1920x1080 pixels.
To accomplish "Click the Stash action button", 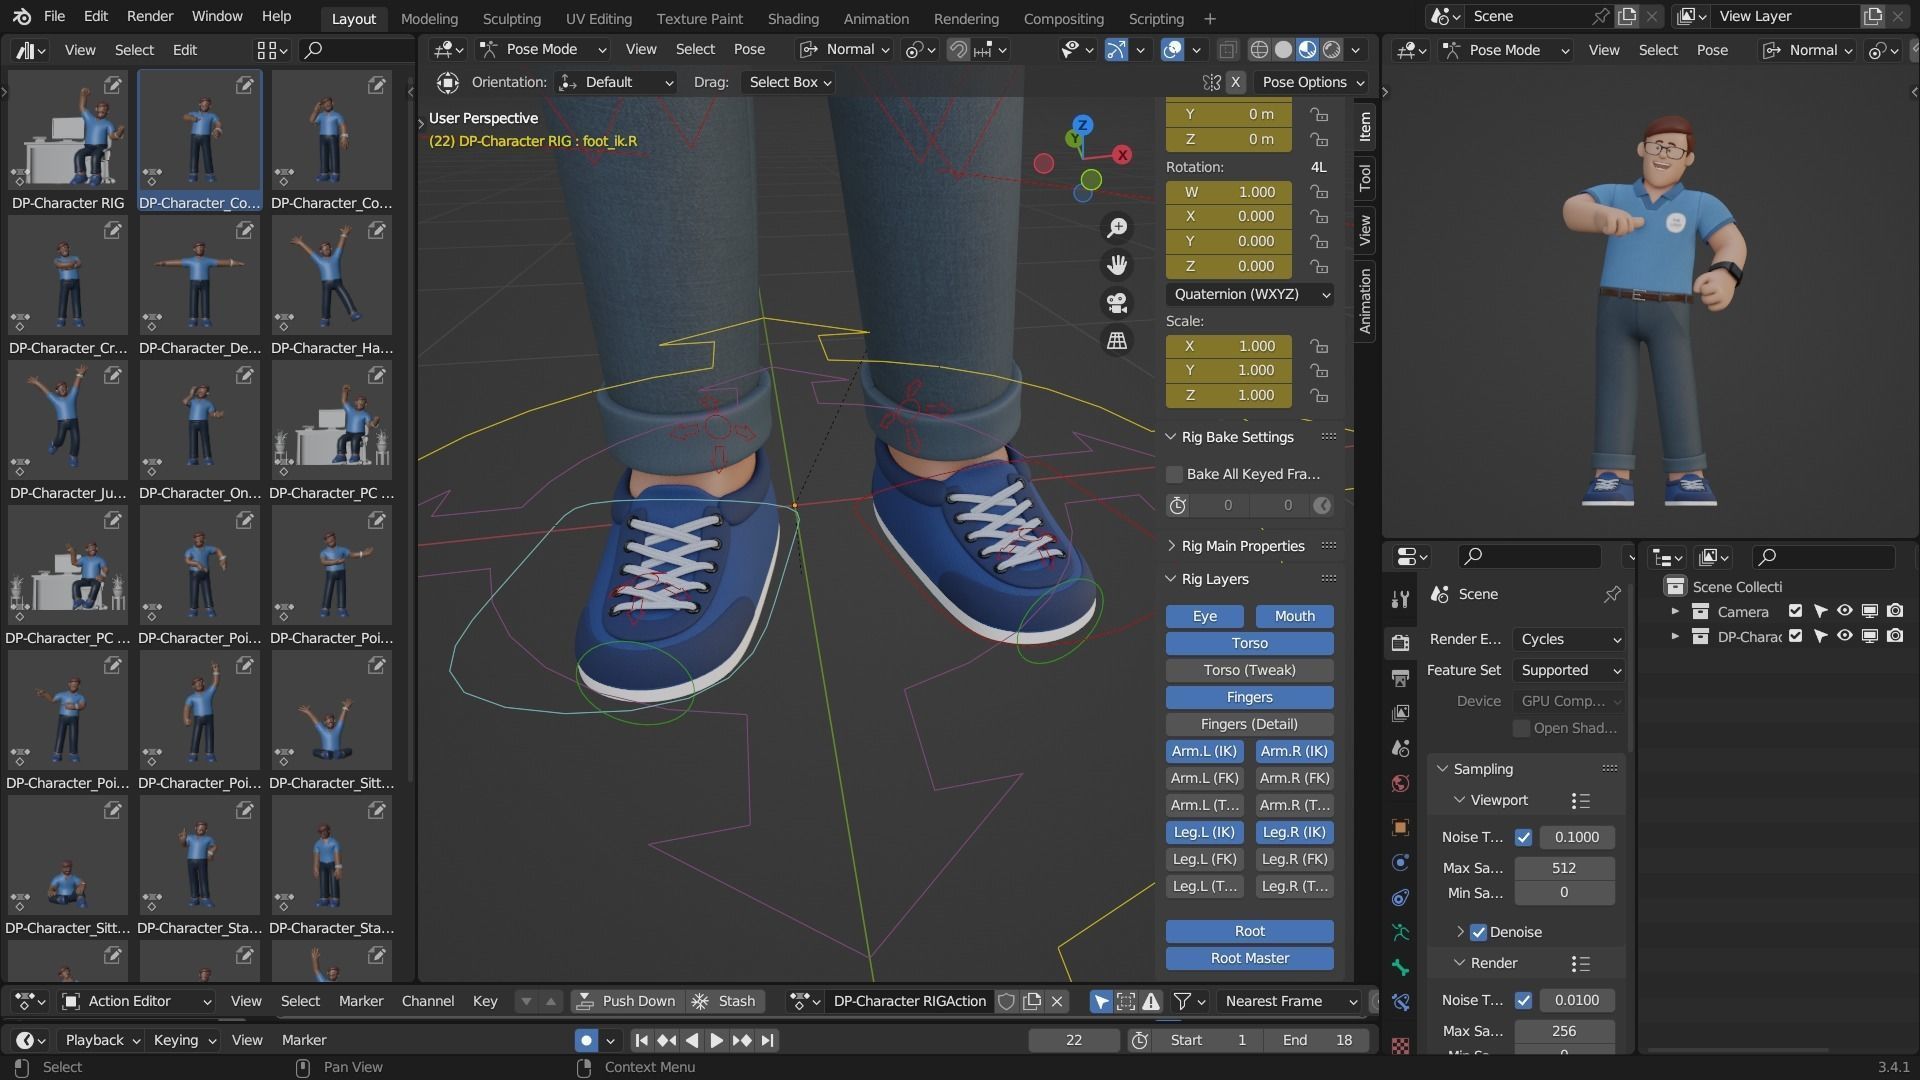I will (x=725, y=1001).
